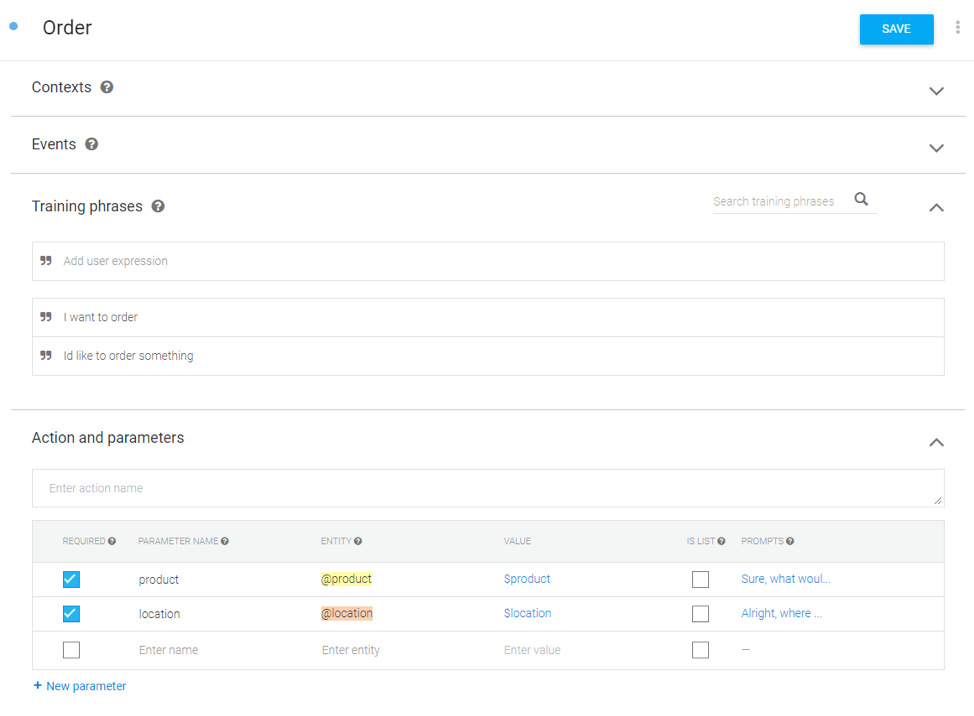The image size is (974, 716).
Task: Click the blue dot next to Order title
Action: coord(14,26)
